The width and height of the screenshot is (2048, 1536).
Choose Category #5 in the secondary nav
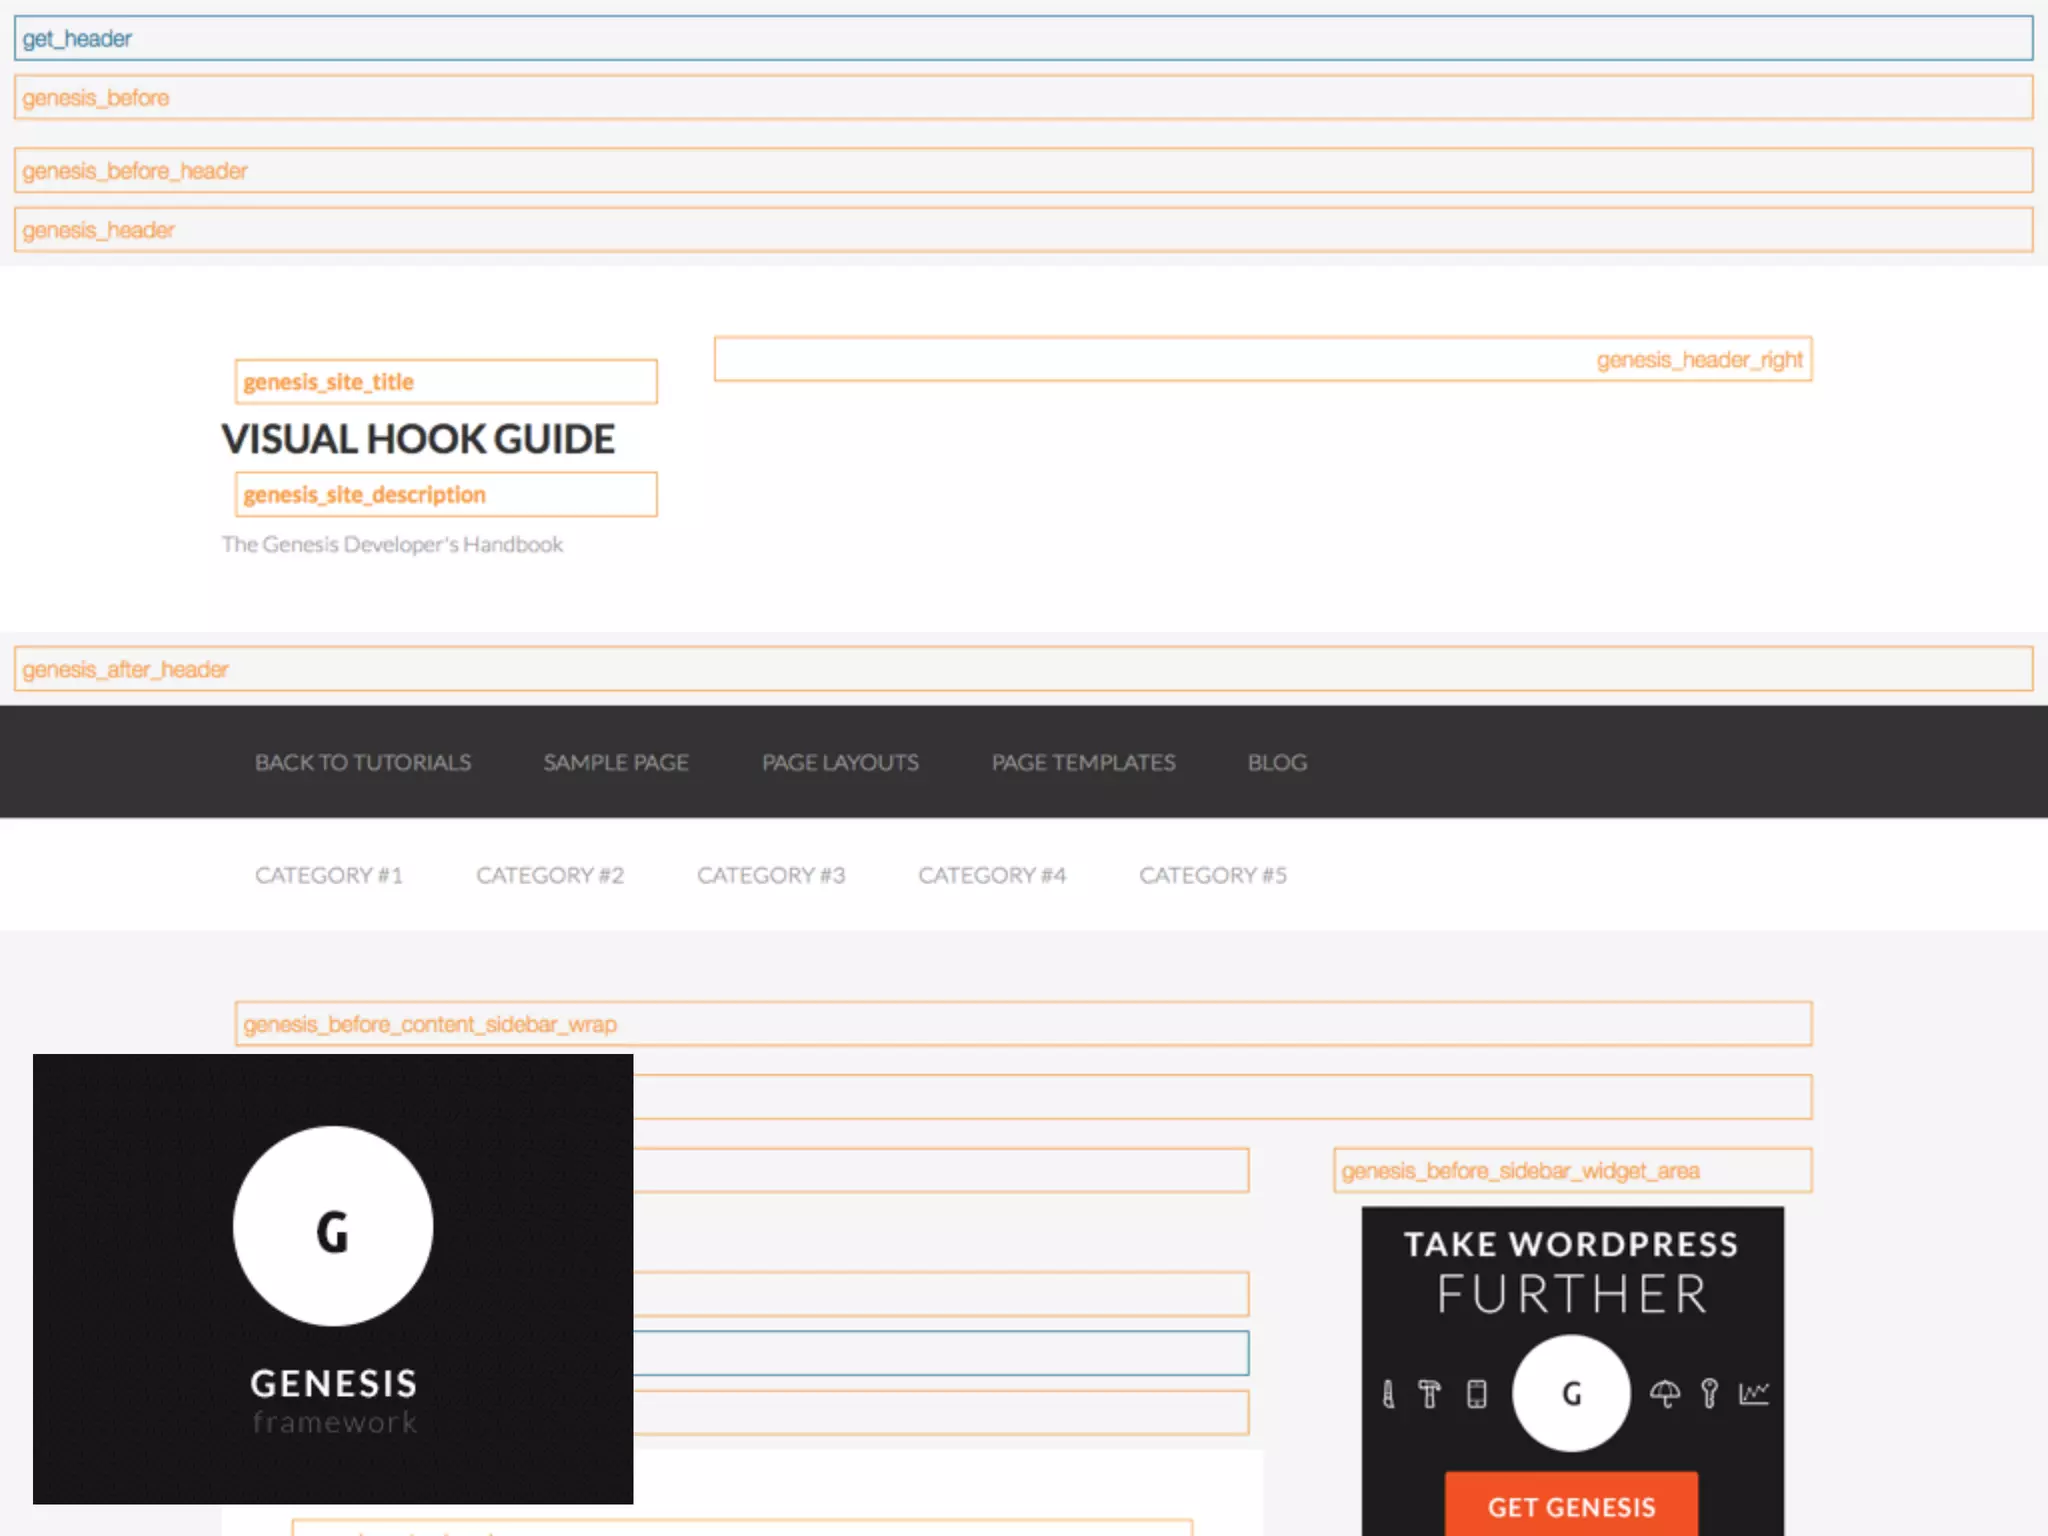1213,876
